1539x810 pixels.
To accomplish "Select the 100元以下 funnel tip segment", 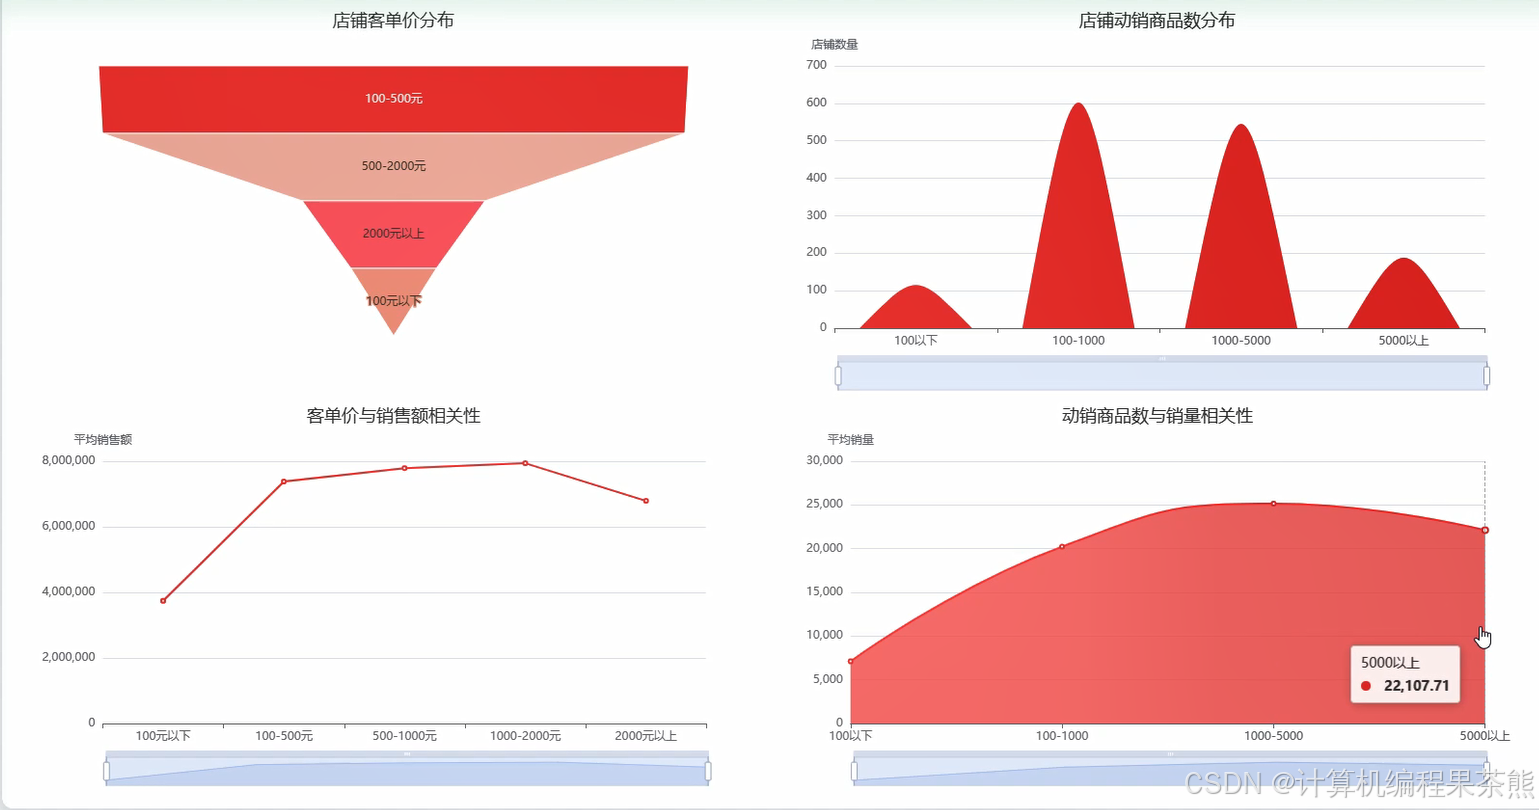I will point(394,298).
